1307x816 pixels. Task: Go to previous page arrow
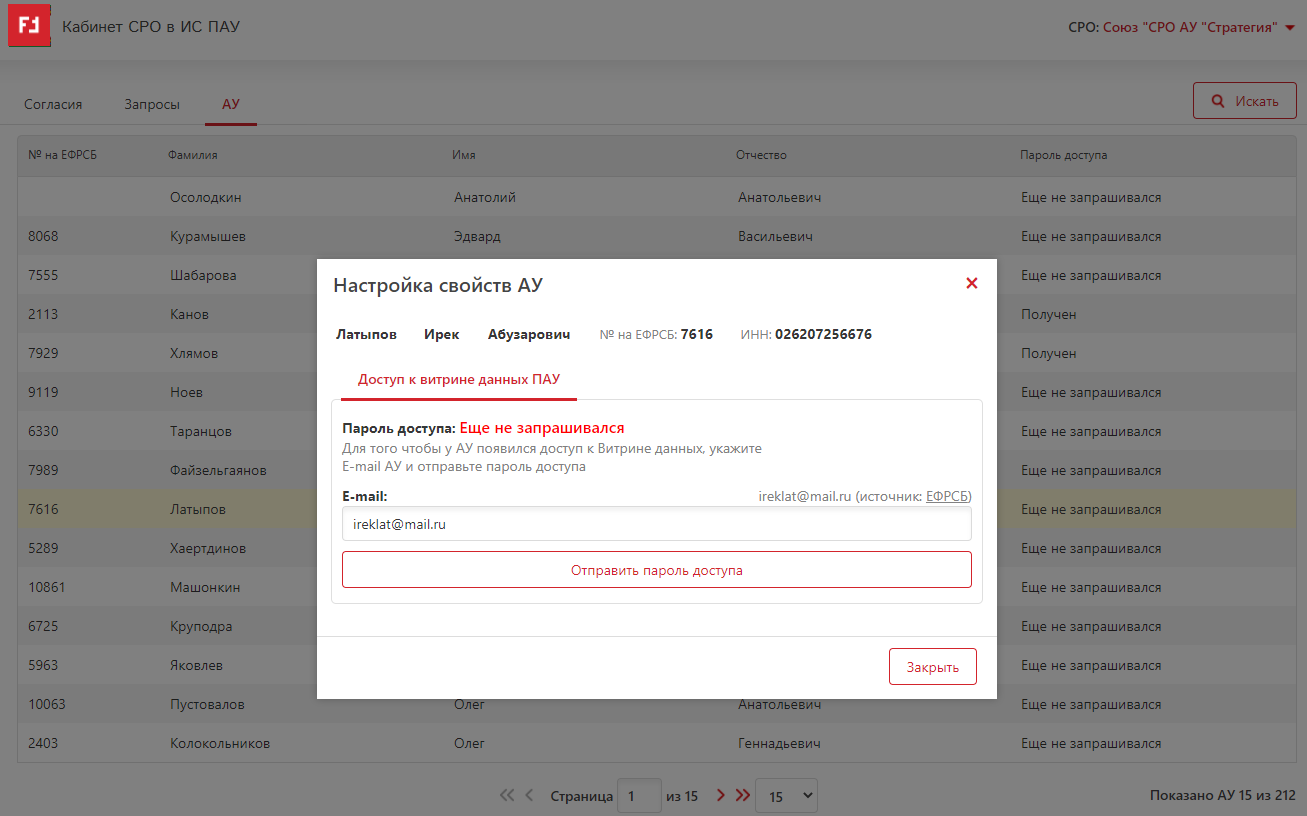(530, 796)
